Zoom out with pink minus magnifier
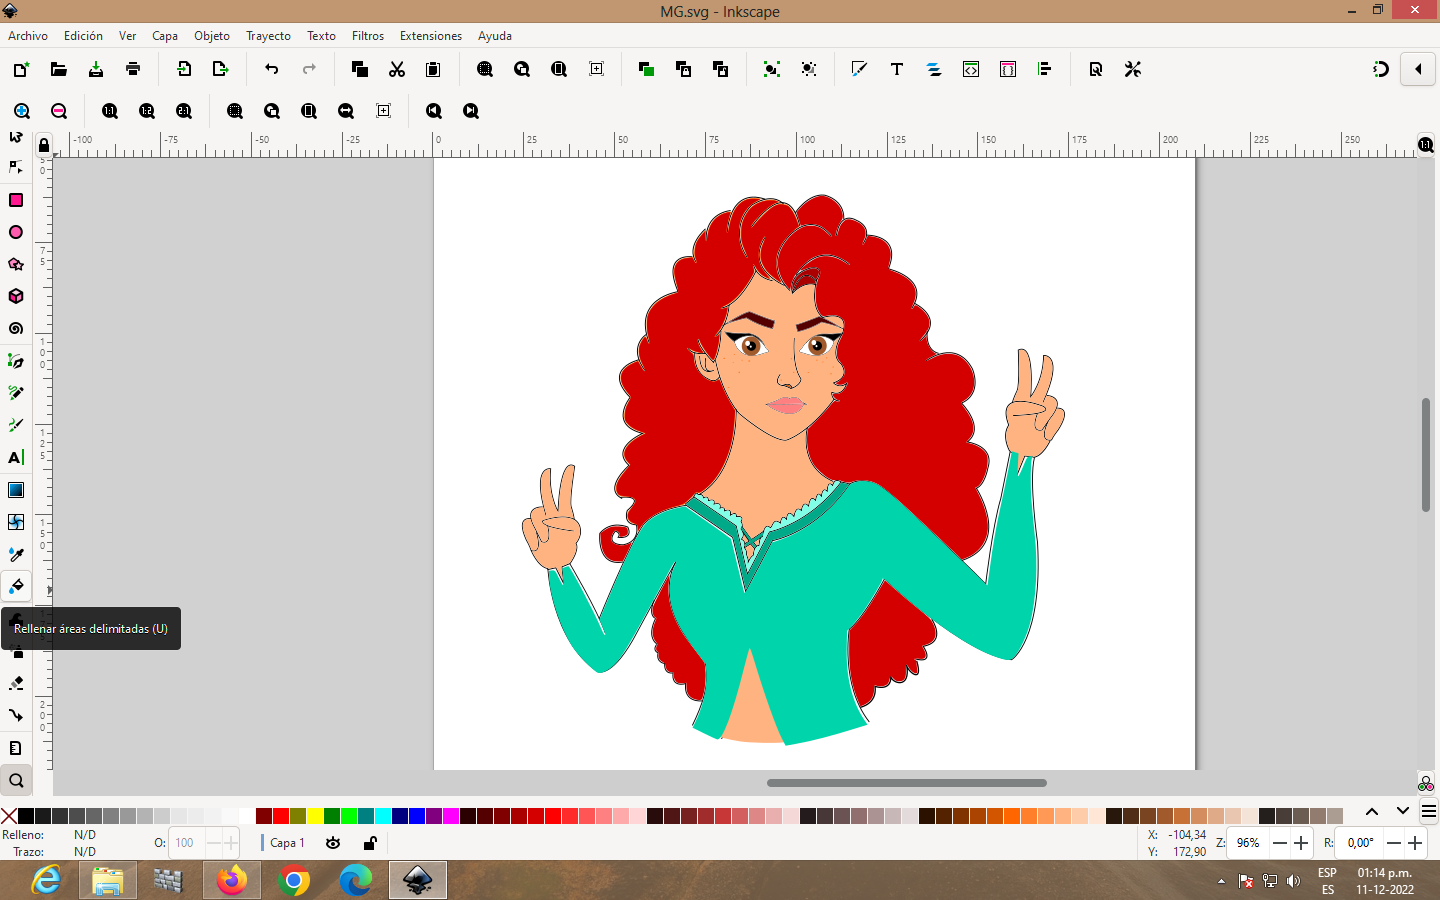 click(59, 111)
